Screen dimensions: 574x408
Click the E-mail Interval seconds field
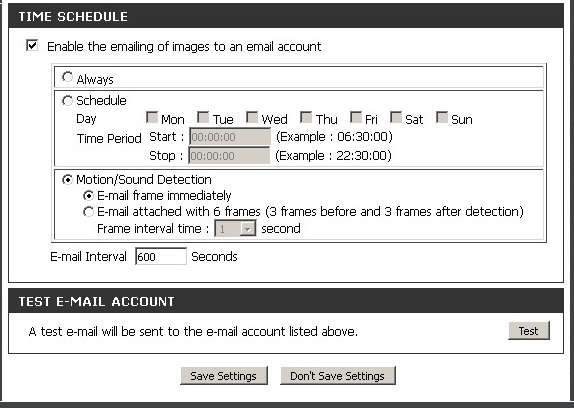(161, 256)
